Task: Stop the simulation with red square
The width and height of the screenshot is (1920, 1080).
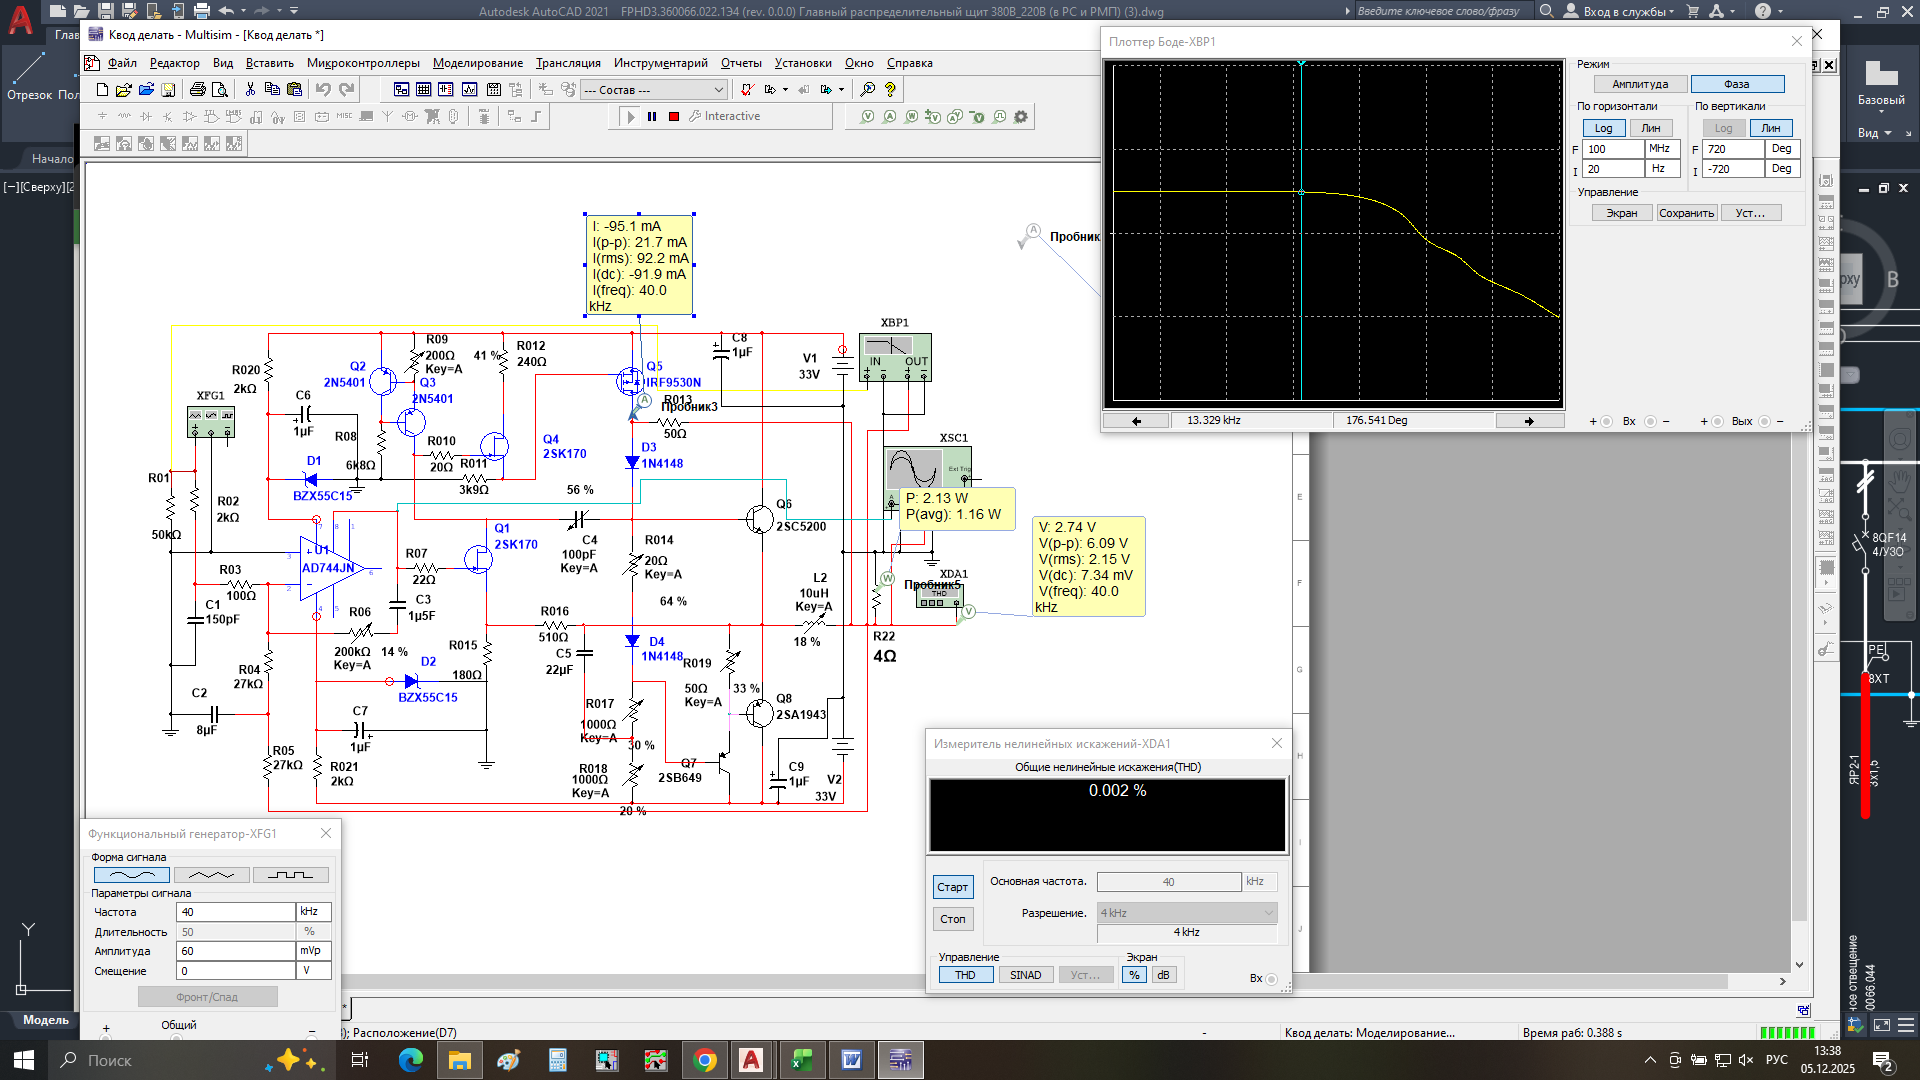Action: [x=674, y=117]
